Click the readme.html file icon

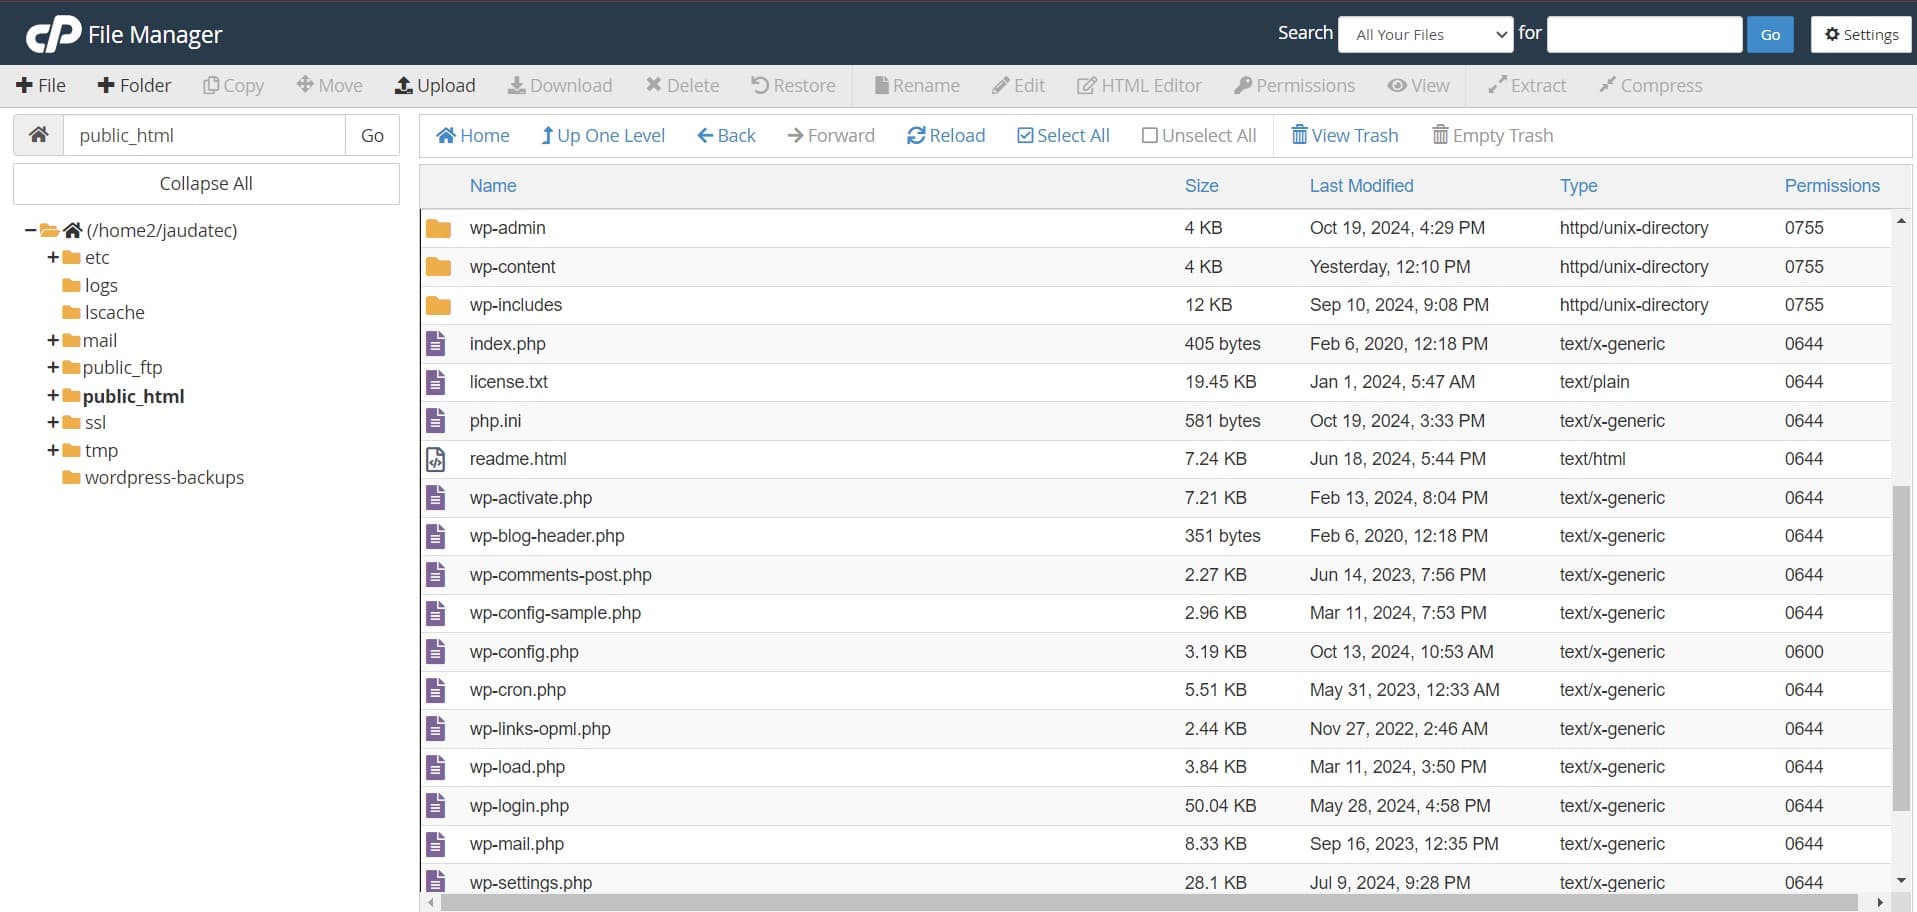click(436, 459)
